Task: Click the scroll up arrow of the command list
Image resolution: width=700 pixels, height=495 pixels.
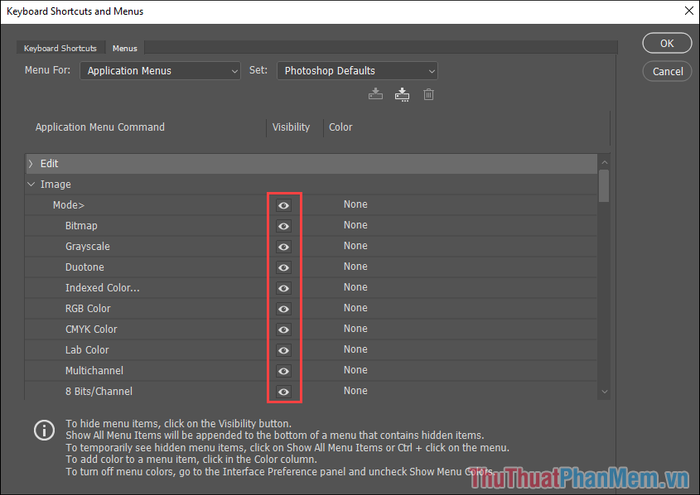Action: pyautogui.click(x=604, y=162)
